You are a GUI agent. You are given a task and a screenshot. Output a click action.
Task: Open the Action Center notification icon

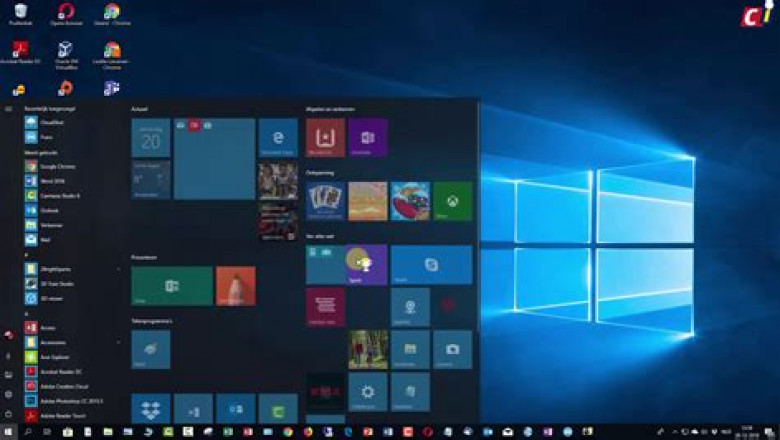(x=769, y=432)
